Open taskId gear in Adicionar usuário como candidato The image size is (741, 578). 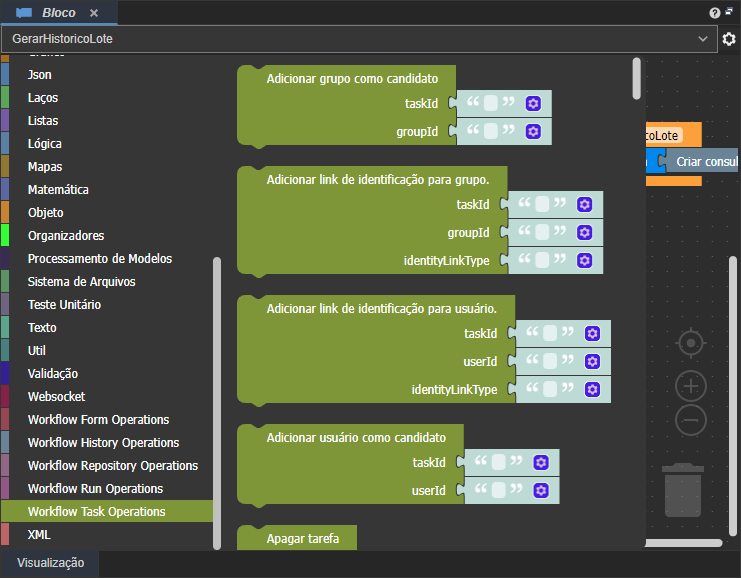point(541,462)
